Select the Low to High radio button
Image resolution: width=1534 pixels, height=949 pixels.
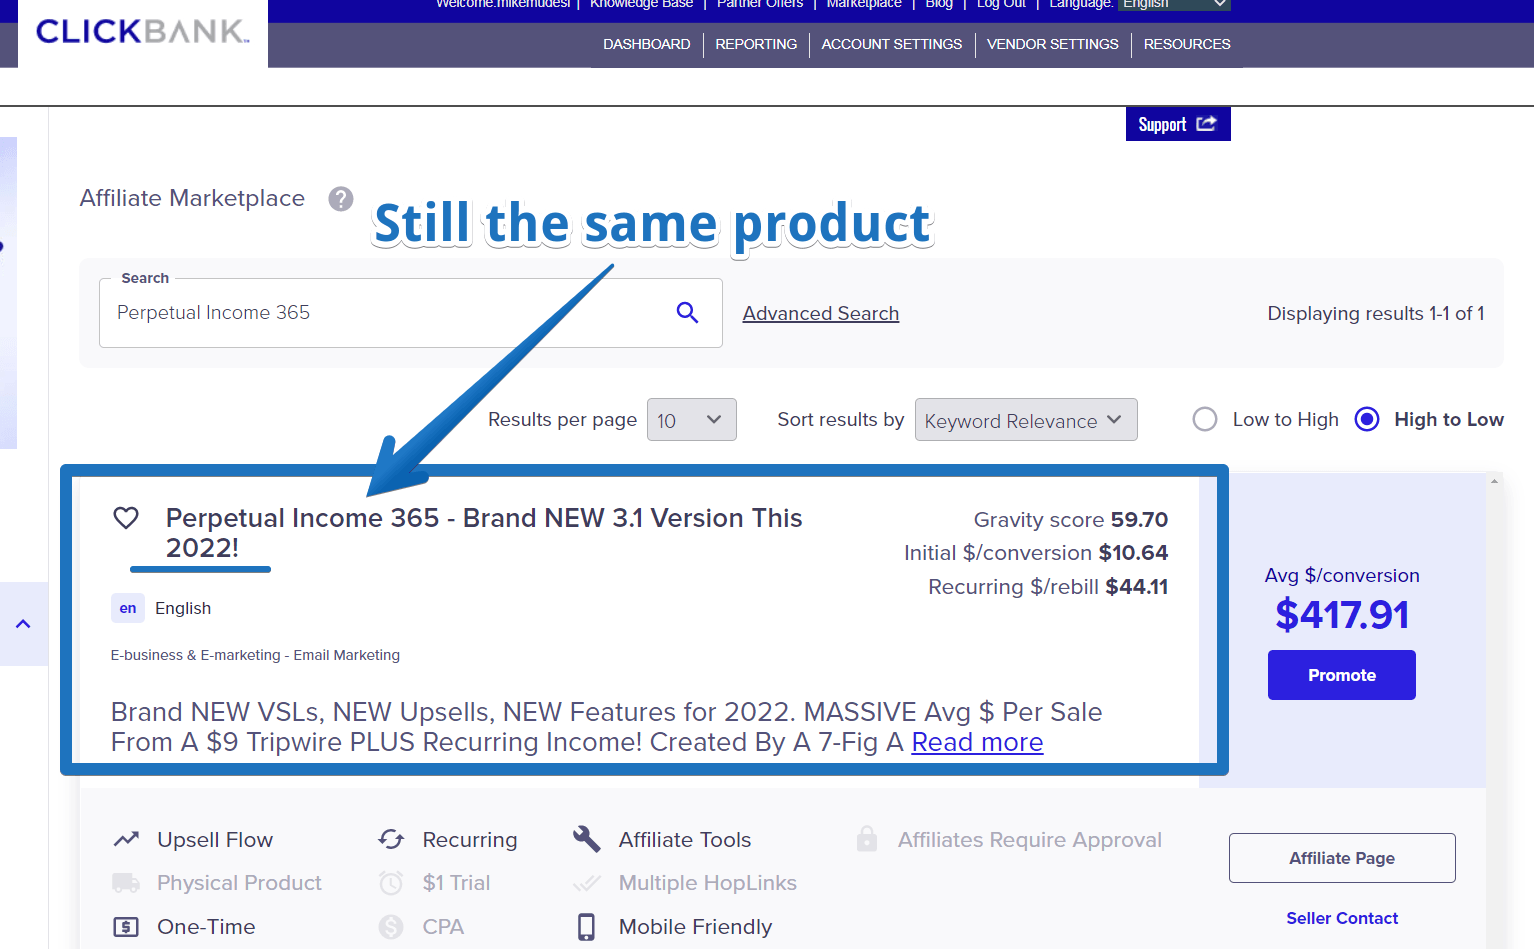tap(1205, 419)
